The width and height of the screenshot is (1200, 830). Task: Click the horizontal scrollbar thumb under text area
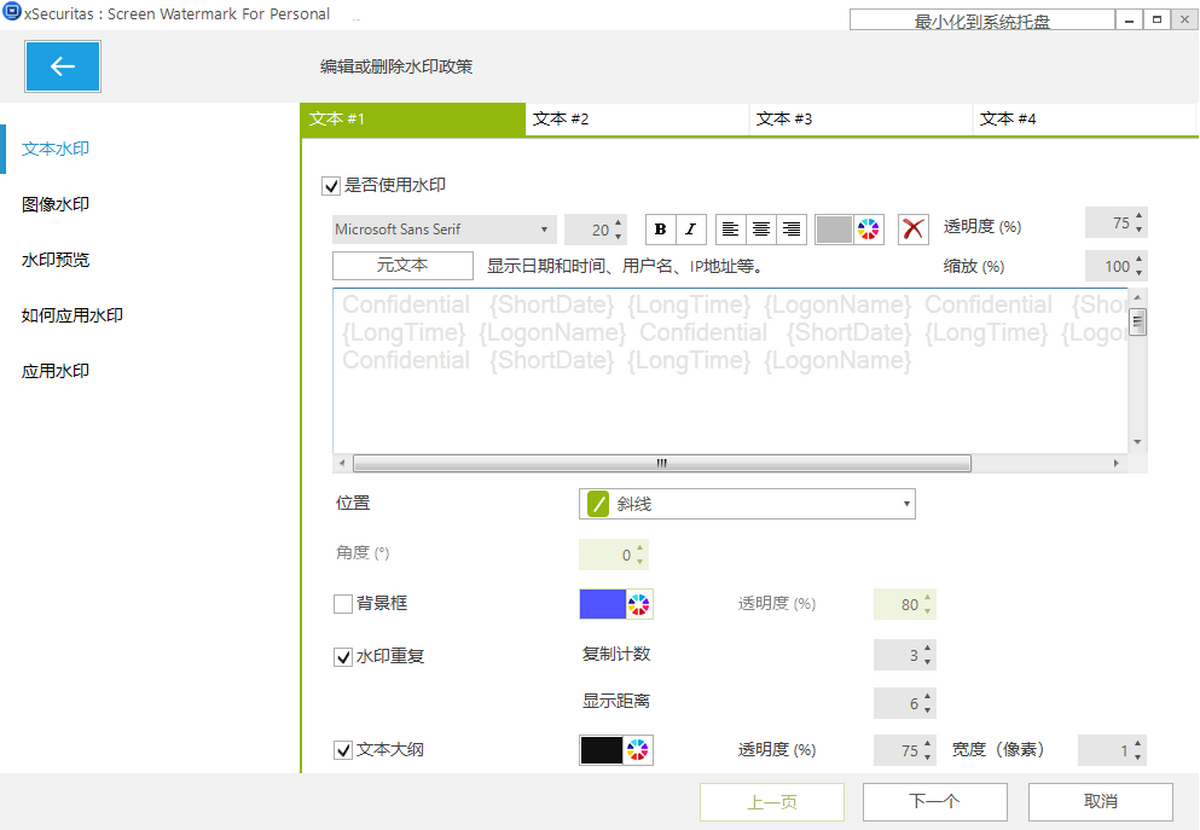661,464
